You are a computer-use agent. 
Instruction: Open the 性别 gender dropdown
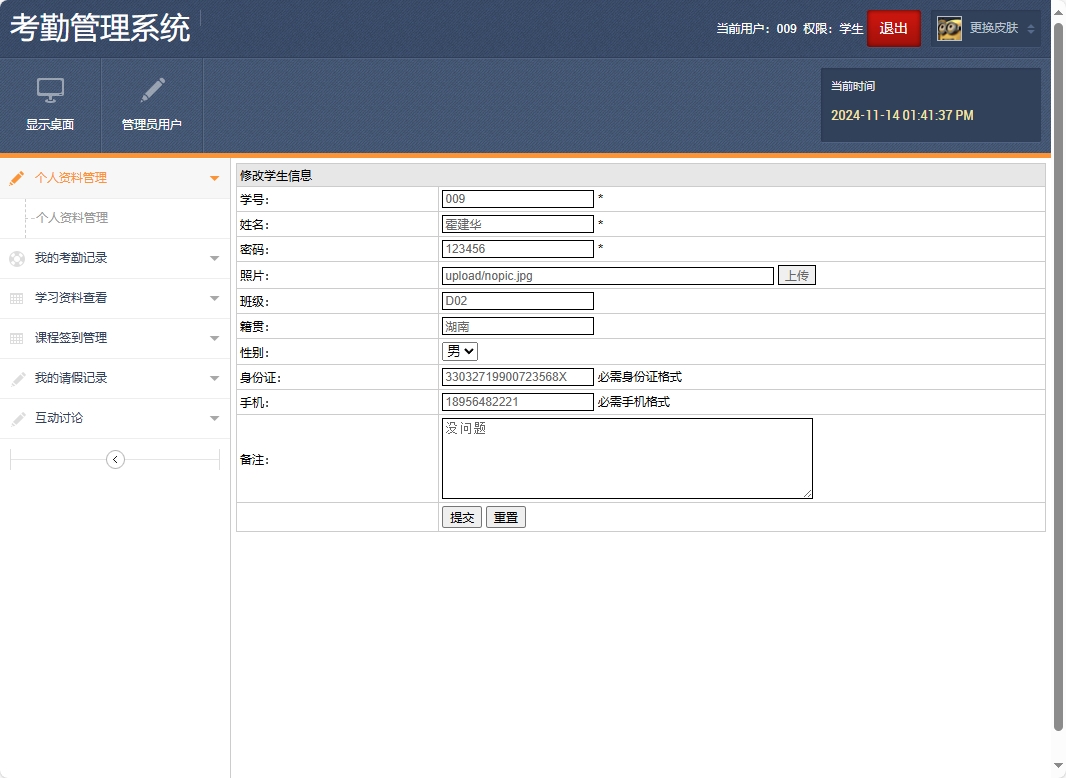click(460, 351)
